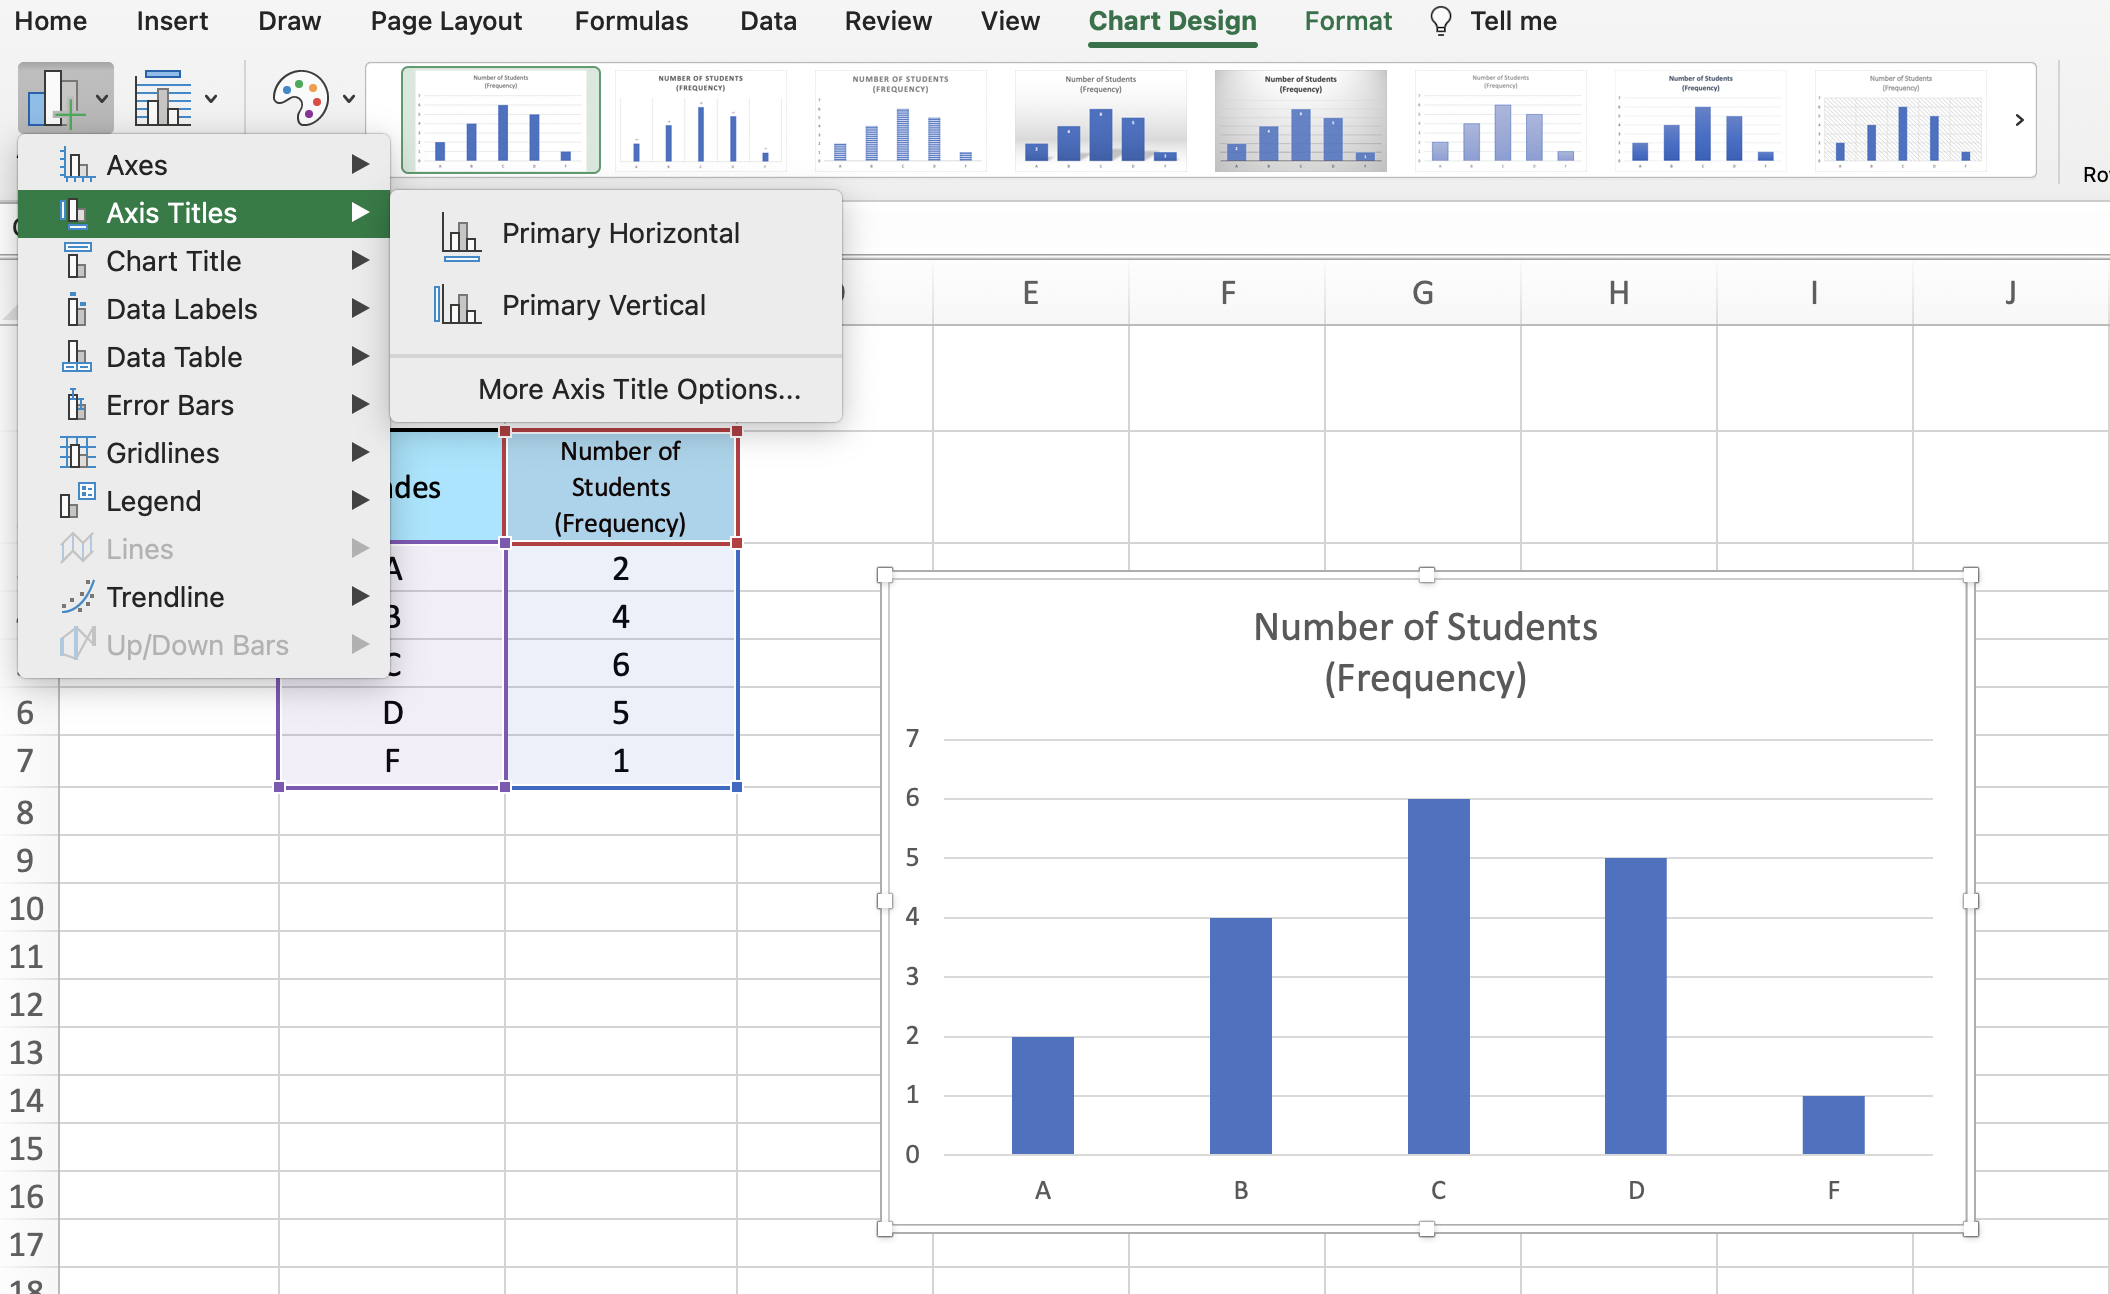The image size is (2110, 1294).
Task: Click More Axis Title Options
Action: (639, 389)
